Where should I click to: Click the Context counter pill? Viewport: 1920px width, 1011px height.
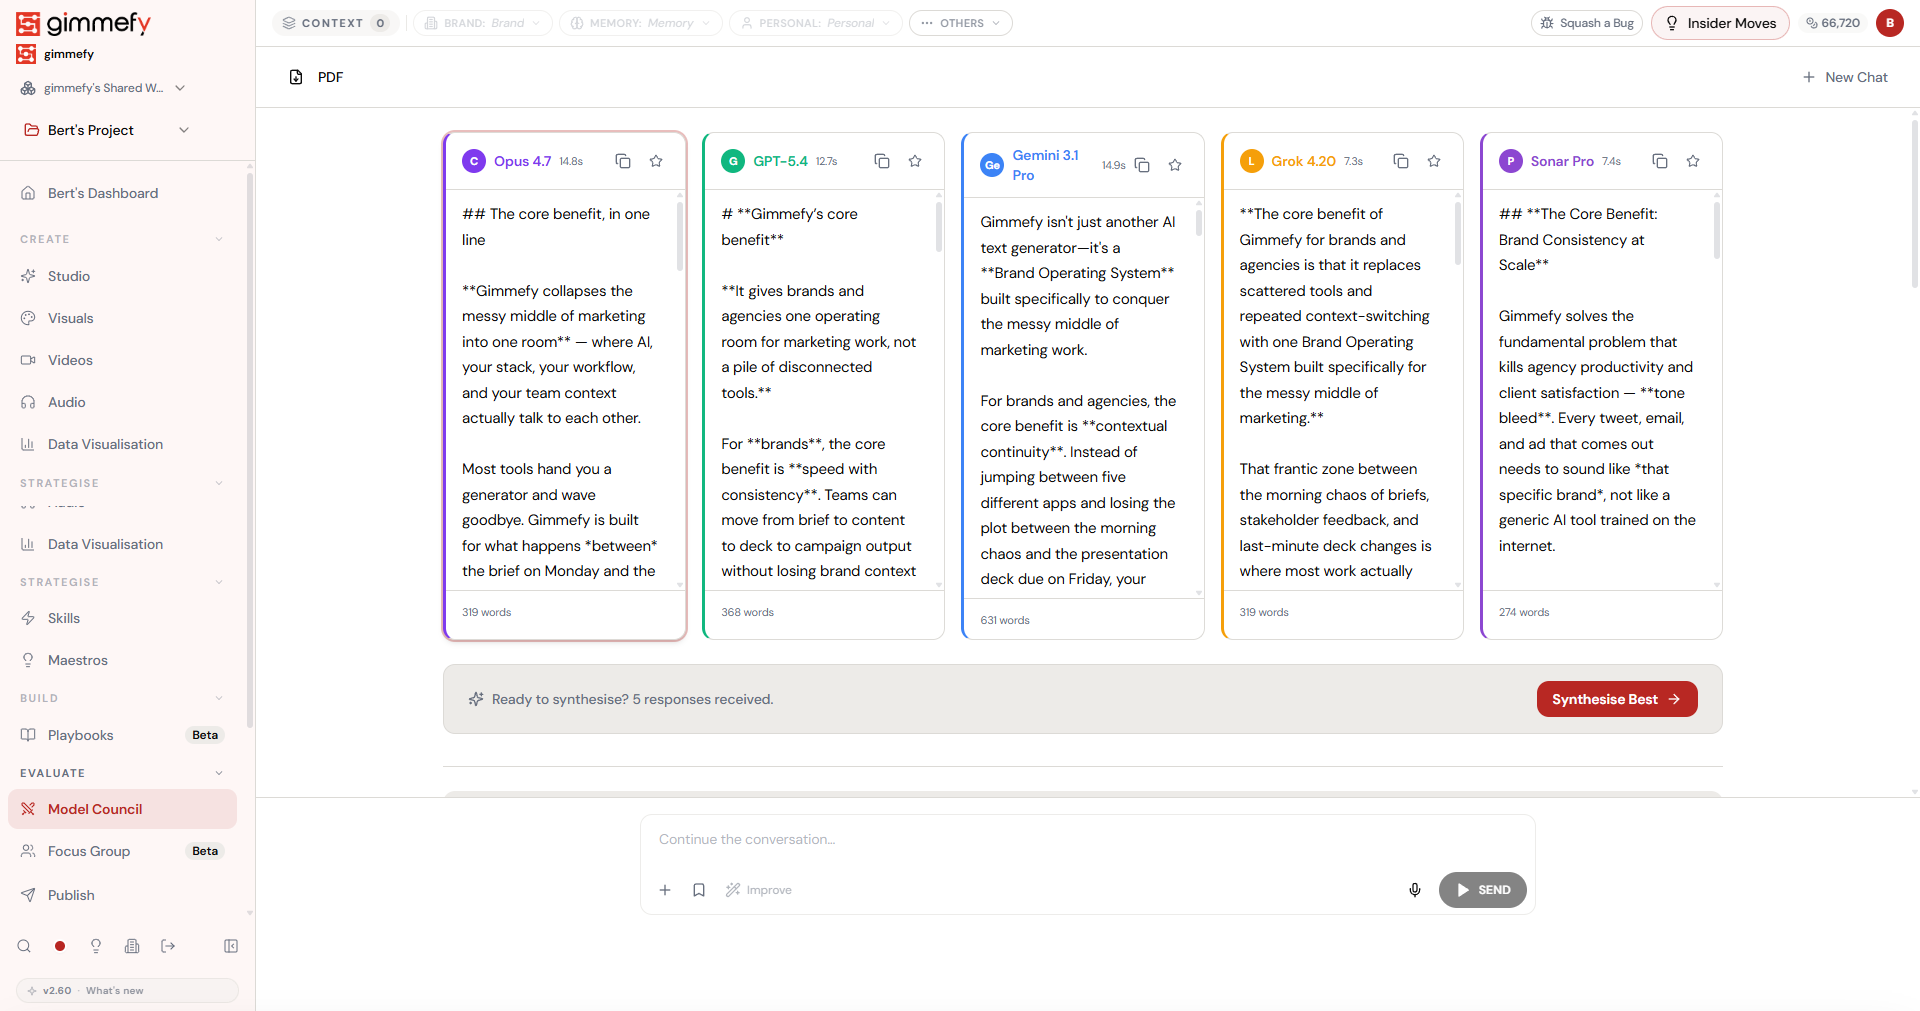[x=335, y=23]
